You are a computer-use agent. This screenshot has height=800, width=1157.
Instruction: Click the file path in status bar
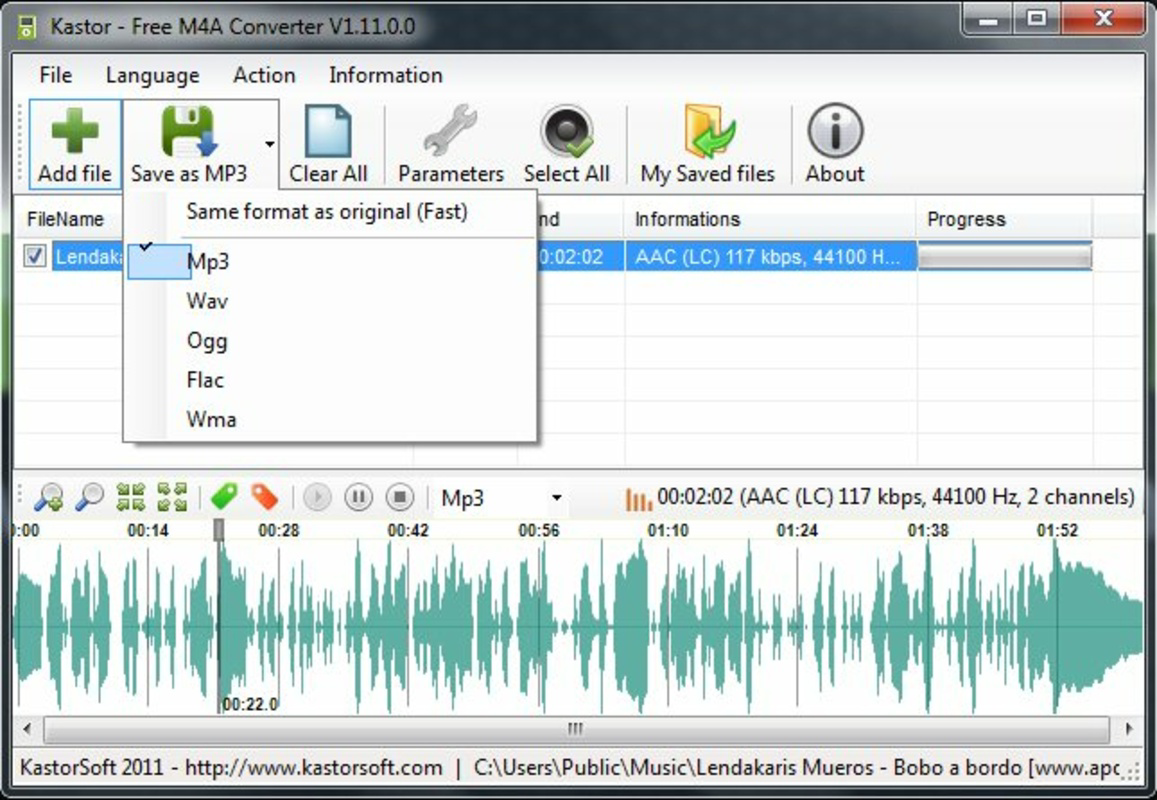pos(796,768)
